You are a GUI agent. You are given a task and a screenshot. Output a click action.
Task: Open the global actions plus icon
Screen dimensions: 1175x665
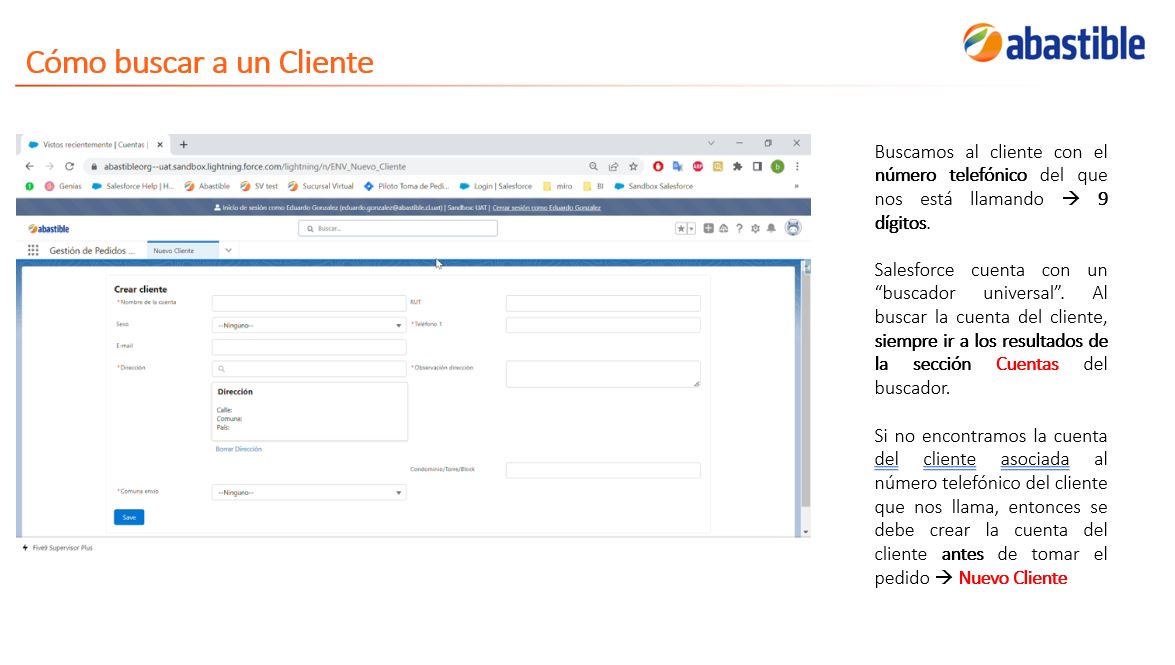[x=708, y=229]
